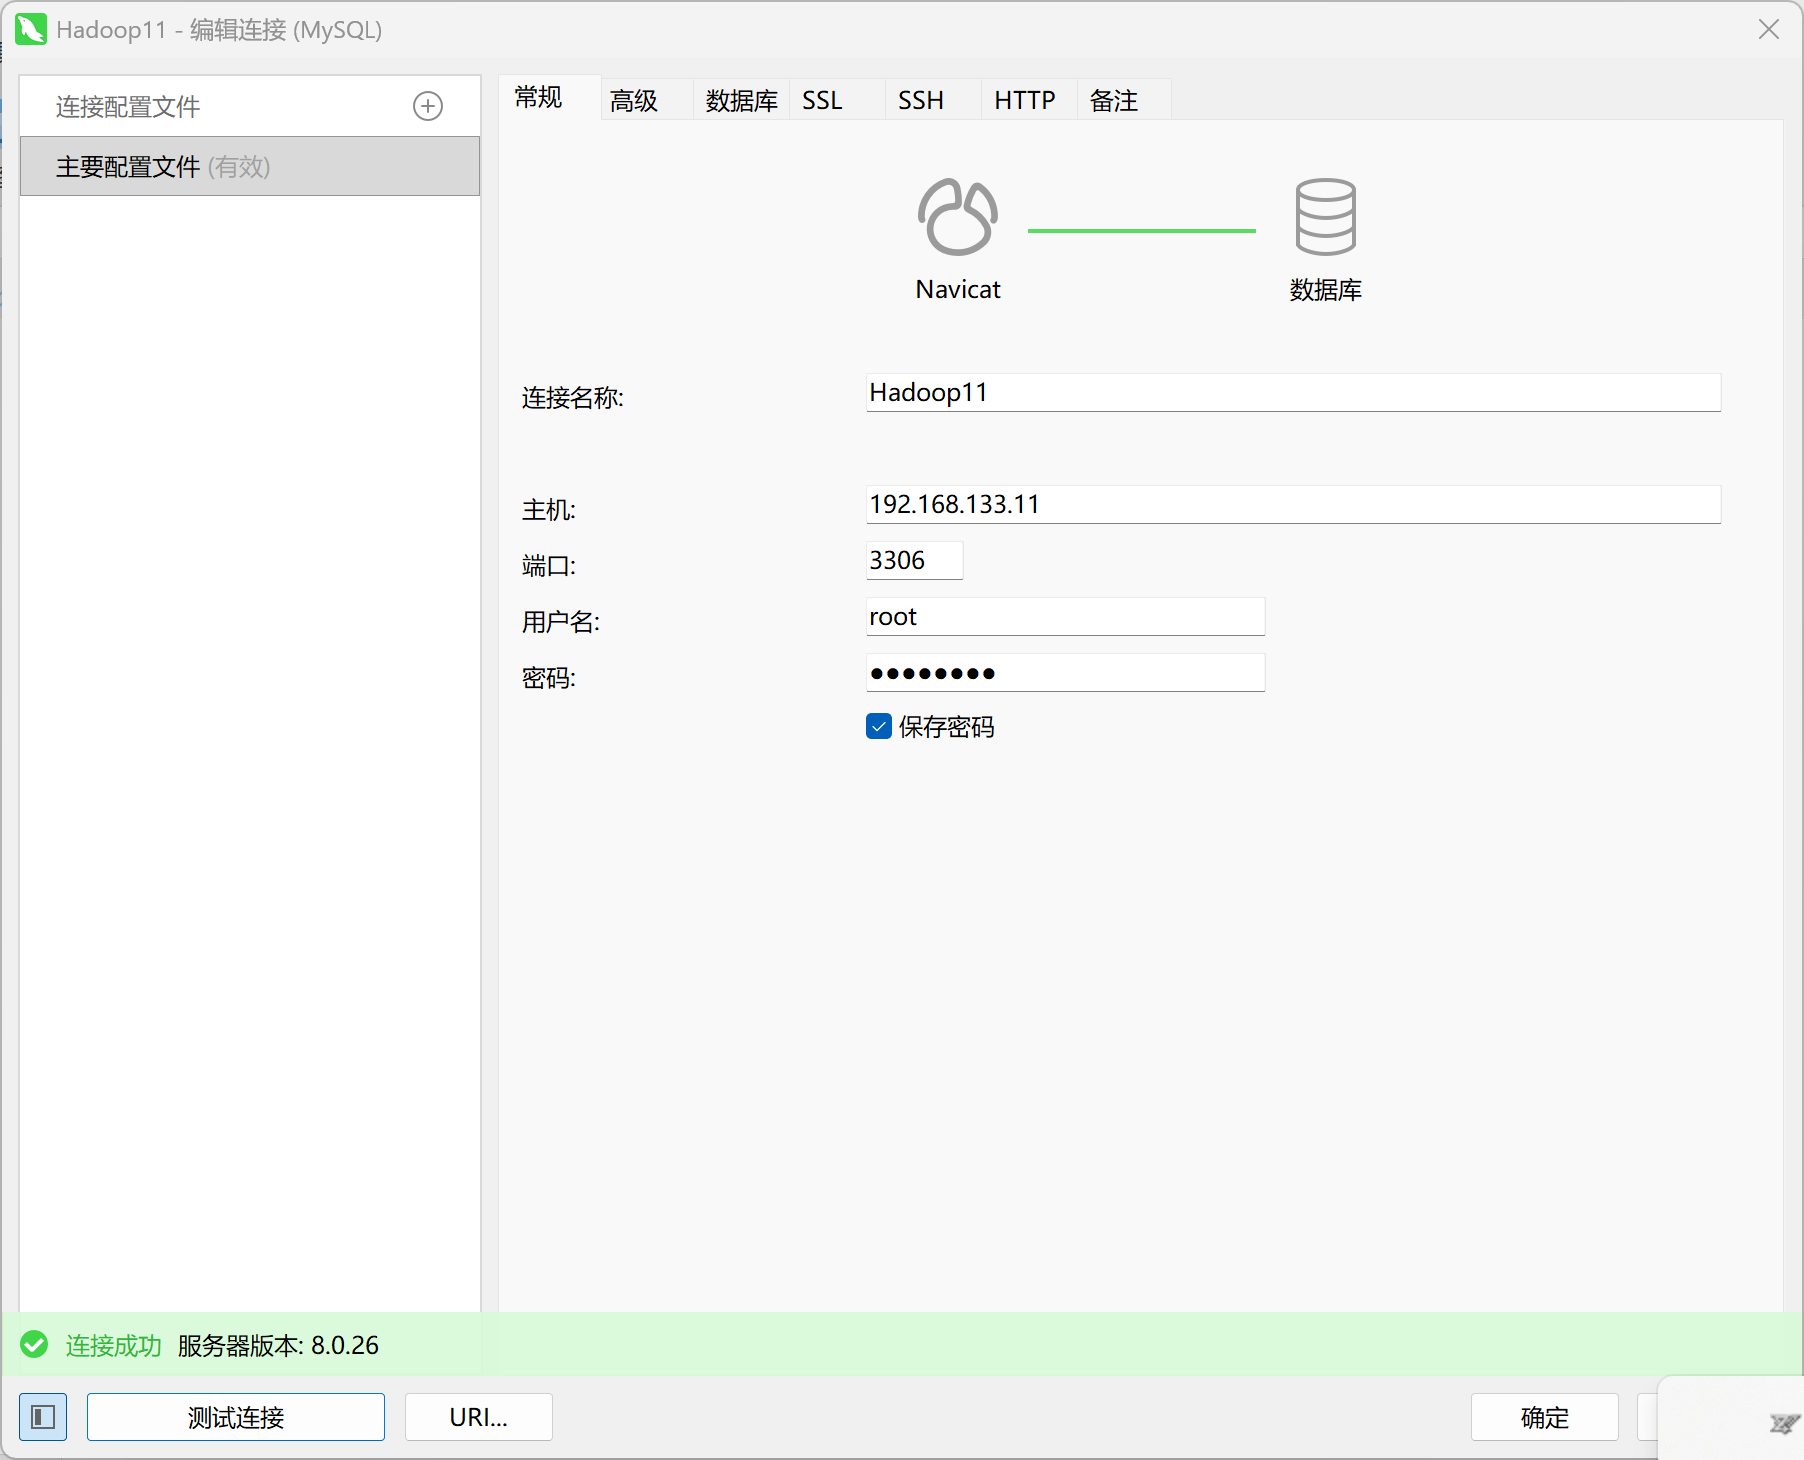Image resolution: width=1804 pixels, height=1460 pixels.
Task: Focus the 端口 field showing 3306
Action: 914,560
